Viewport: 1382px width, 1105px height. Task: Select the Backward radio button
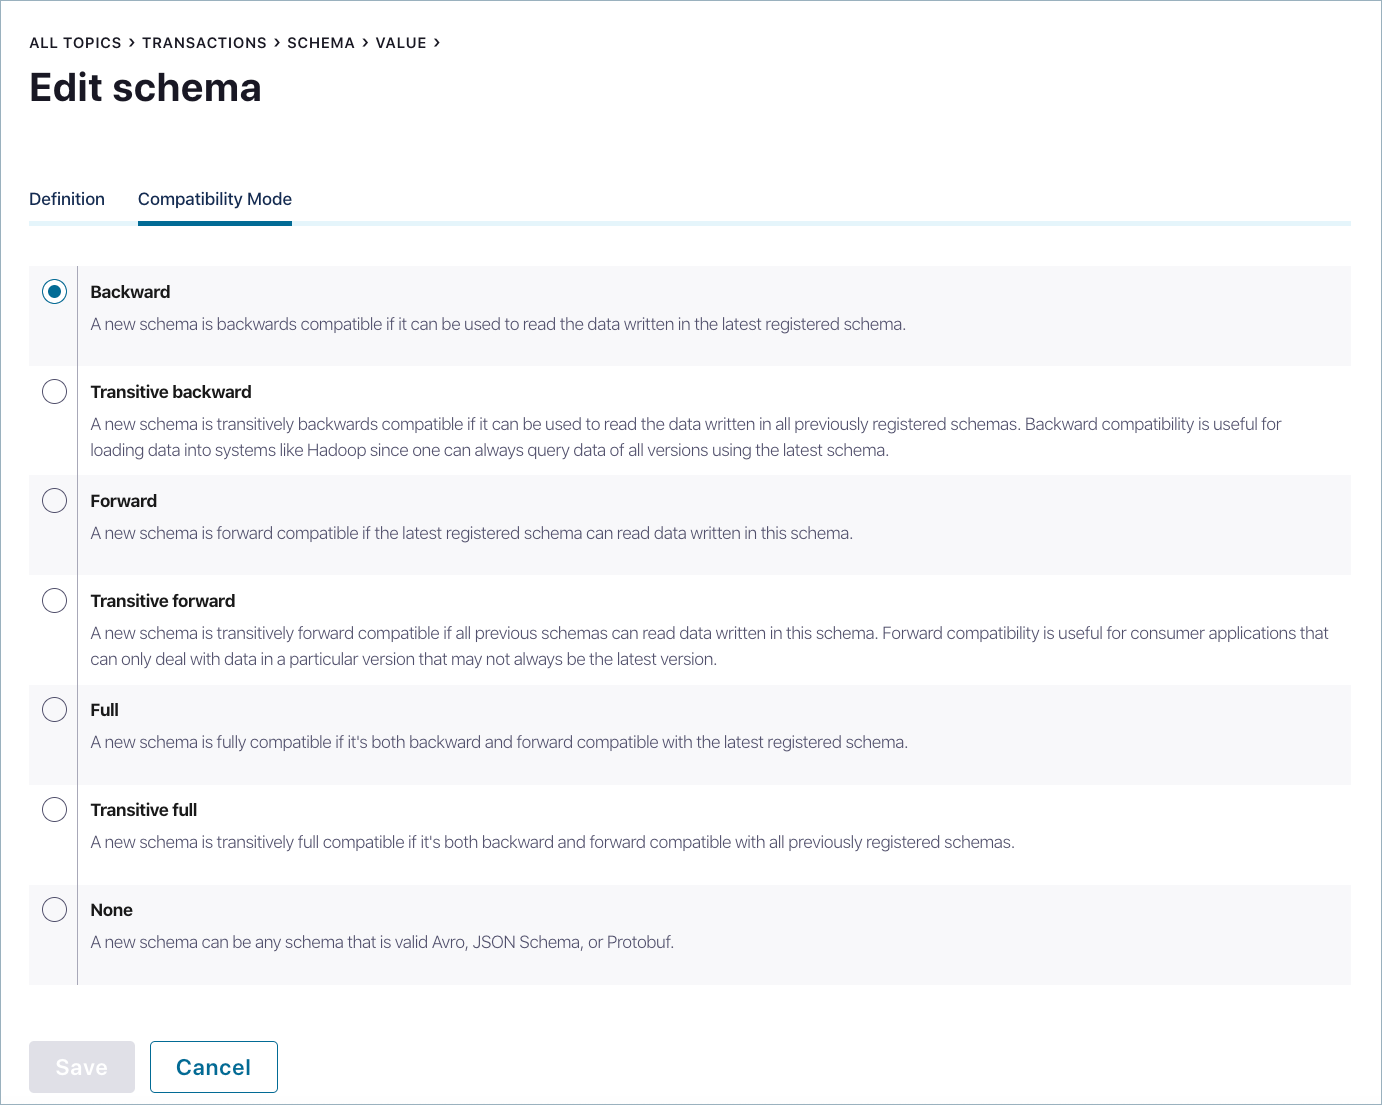55,292
